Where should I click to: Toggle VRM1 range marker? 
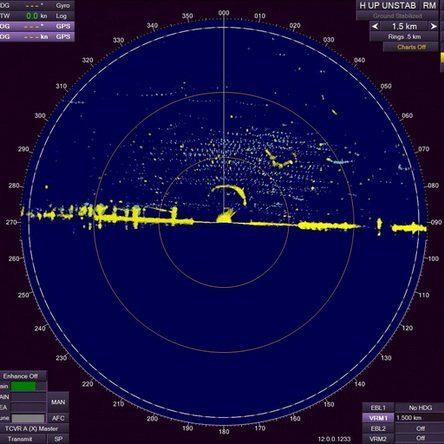point(378,418)
